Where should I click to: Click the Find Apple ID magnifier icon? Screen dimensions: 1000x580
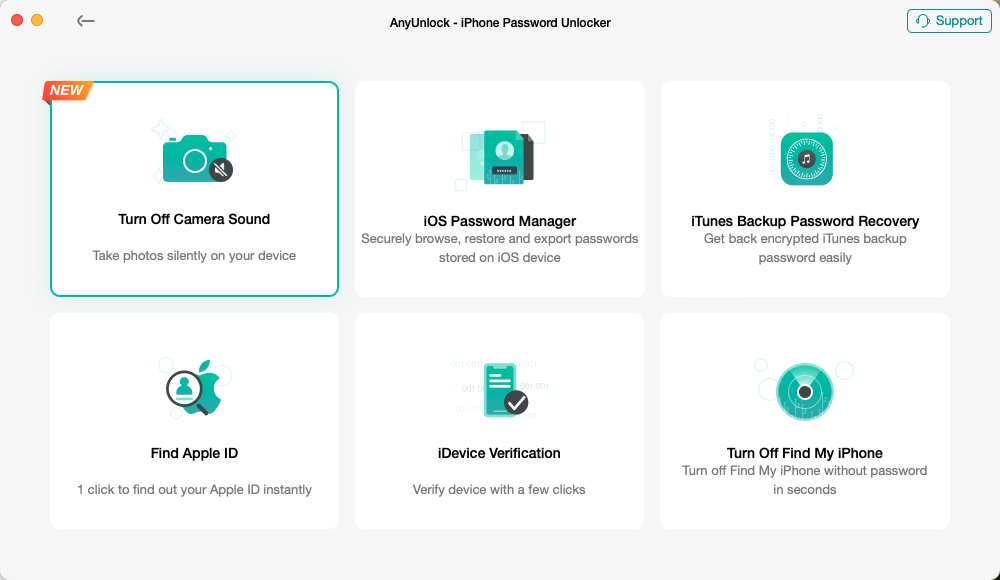[x=194, y=388]
